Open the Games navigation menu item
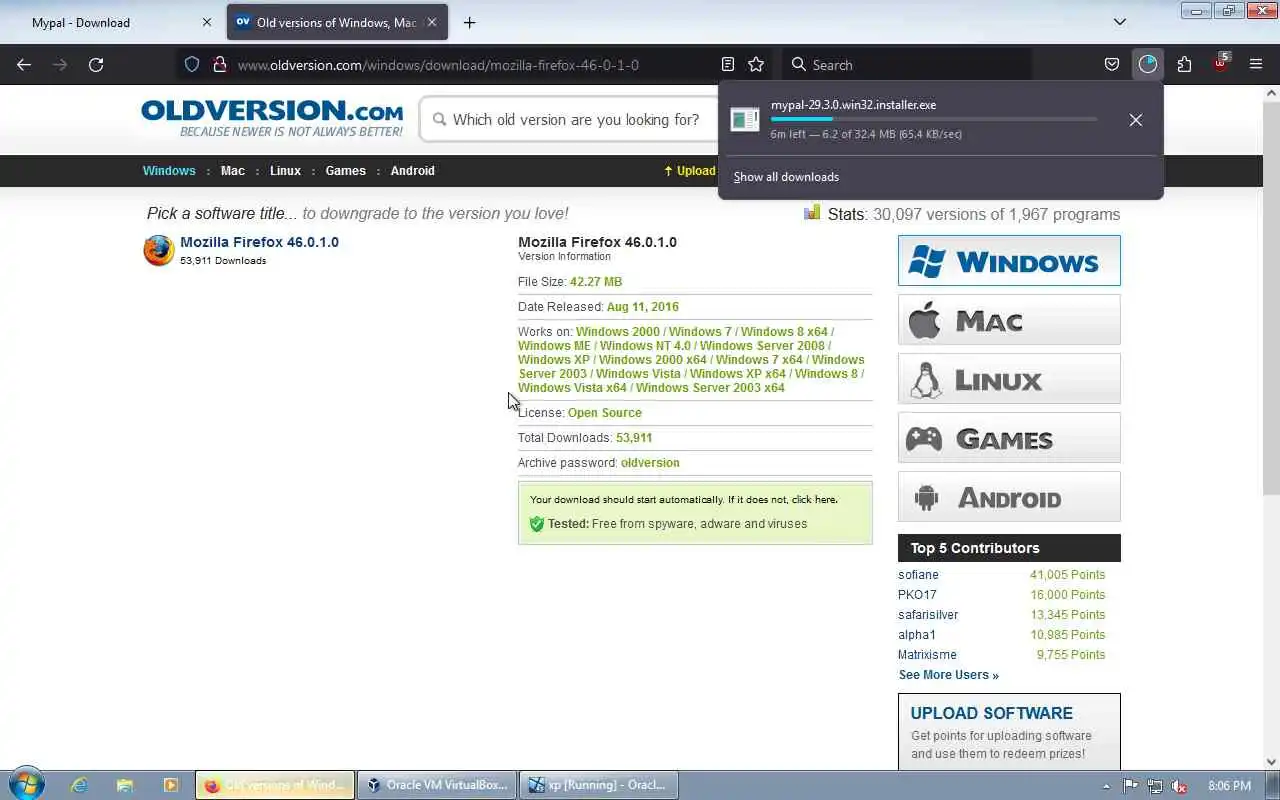The width and height of the screenshot is (1280, 800). pos(346,171)
